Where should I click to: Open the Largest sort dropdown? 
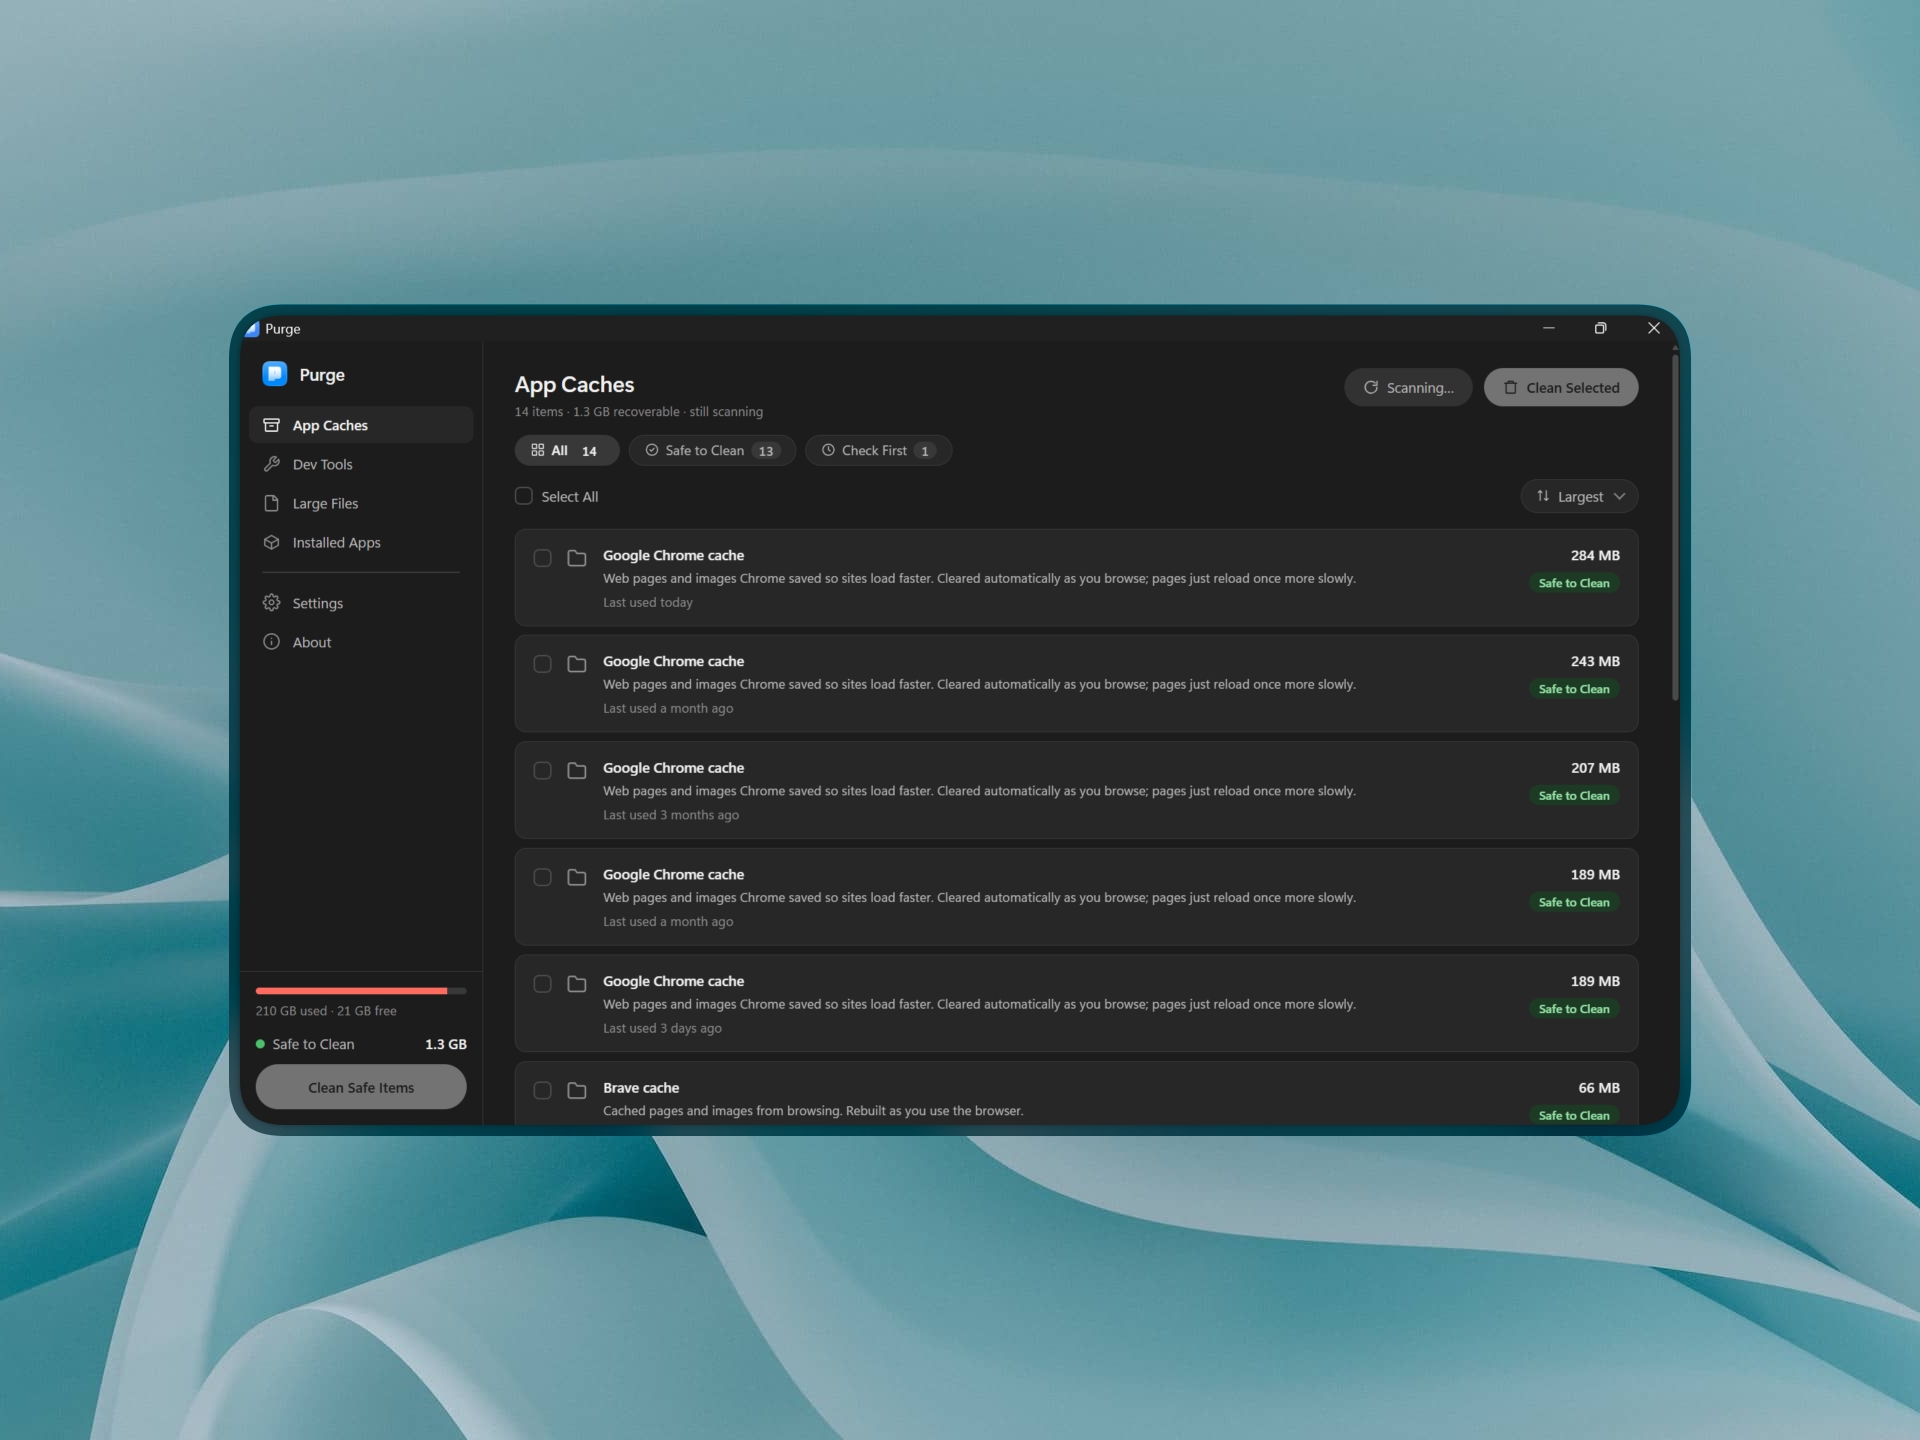[1579, 496]
